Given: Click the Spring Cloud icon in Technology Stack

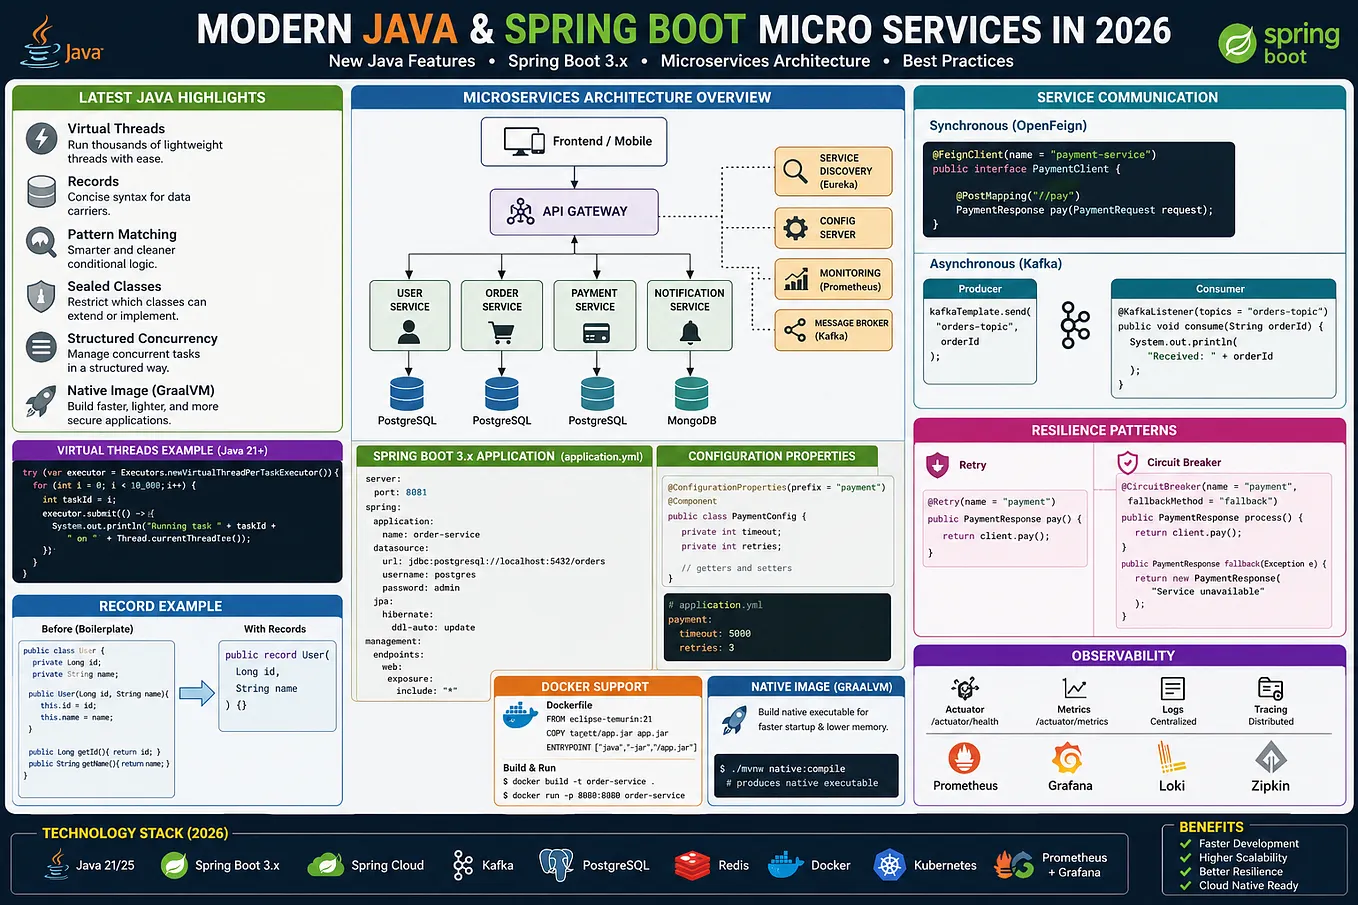Looking at the screenshot, I should pos(326,864).
